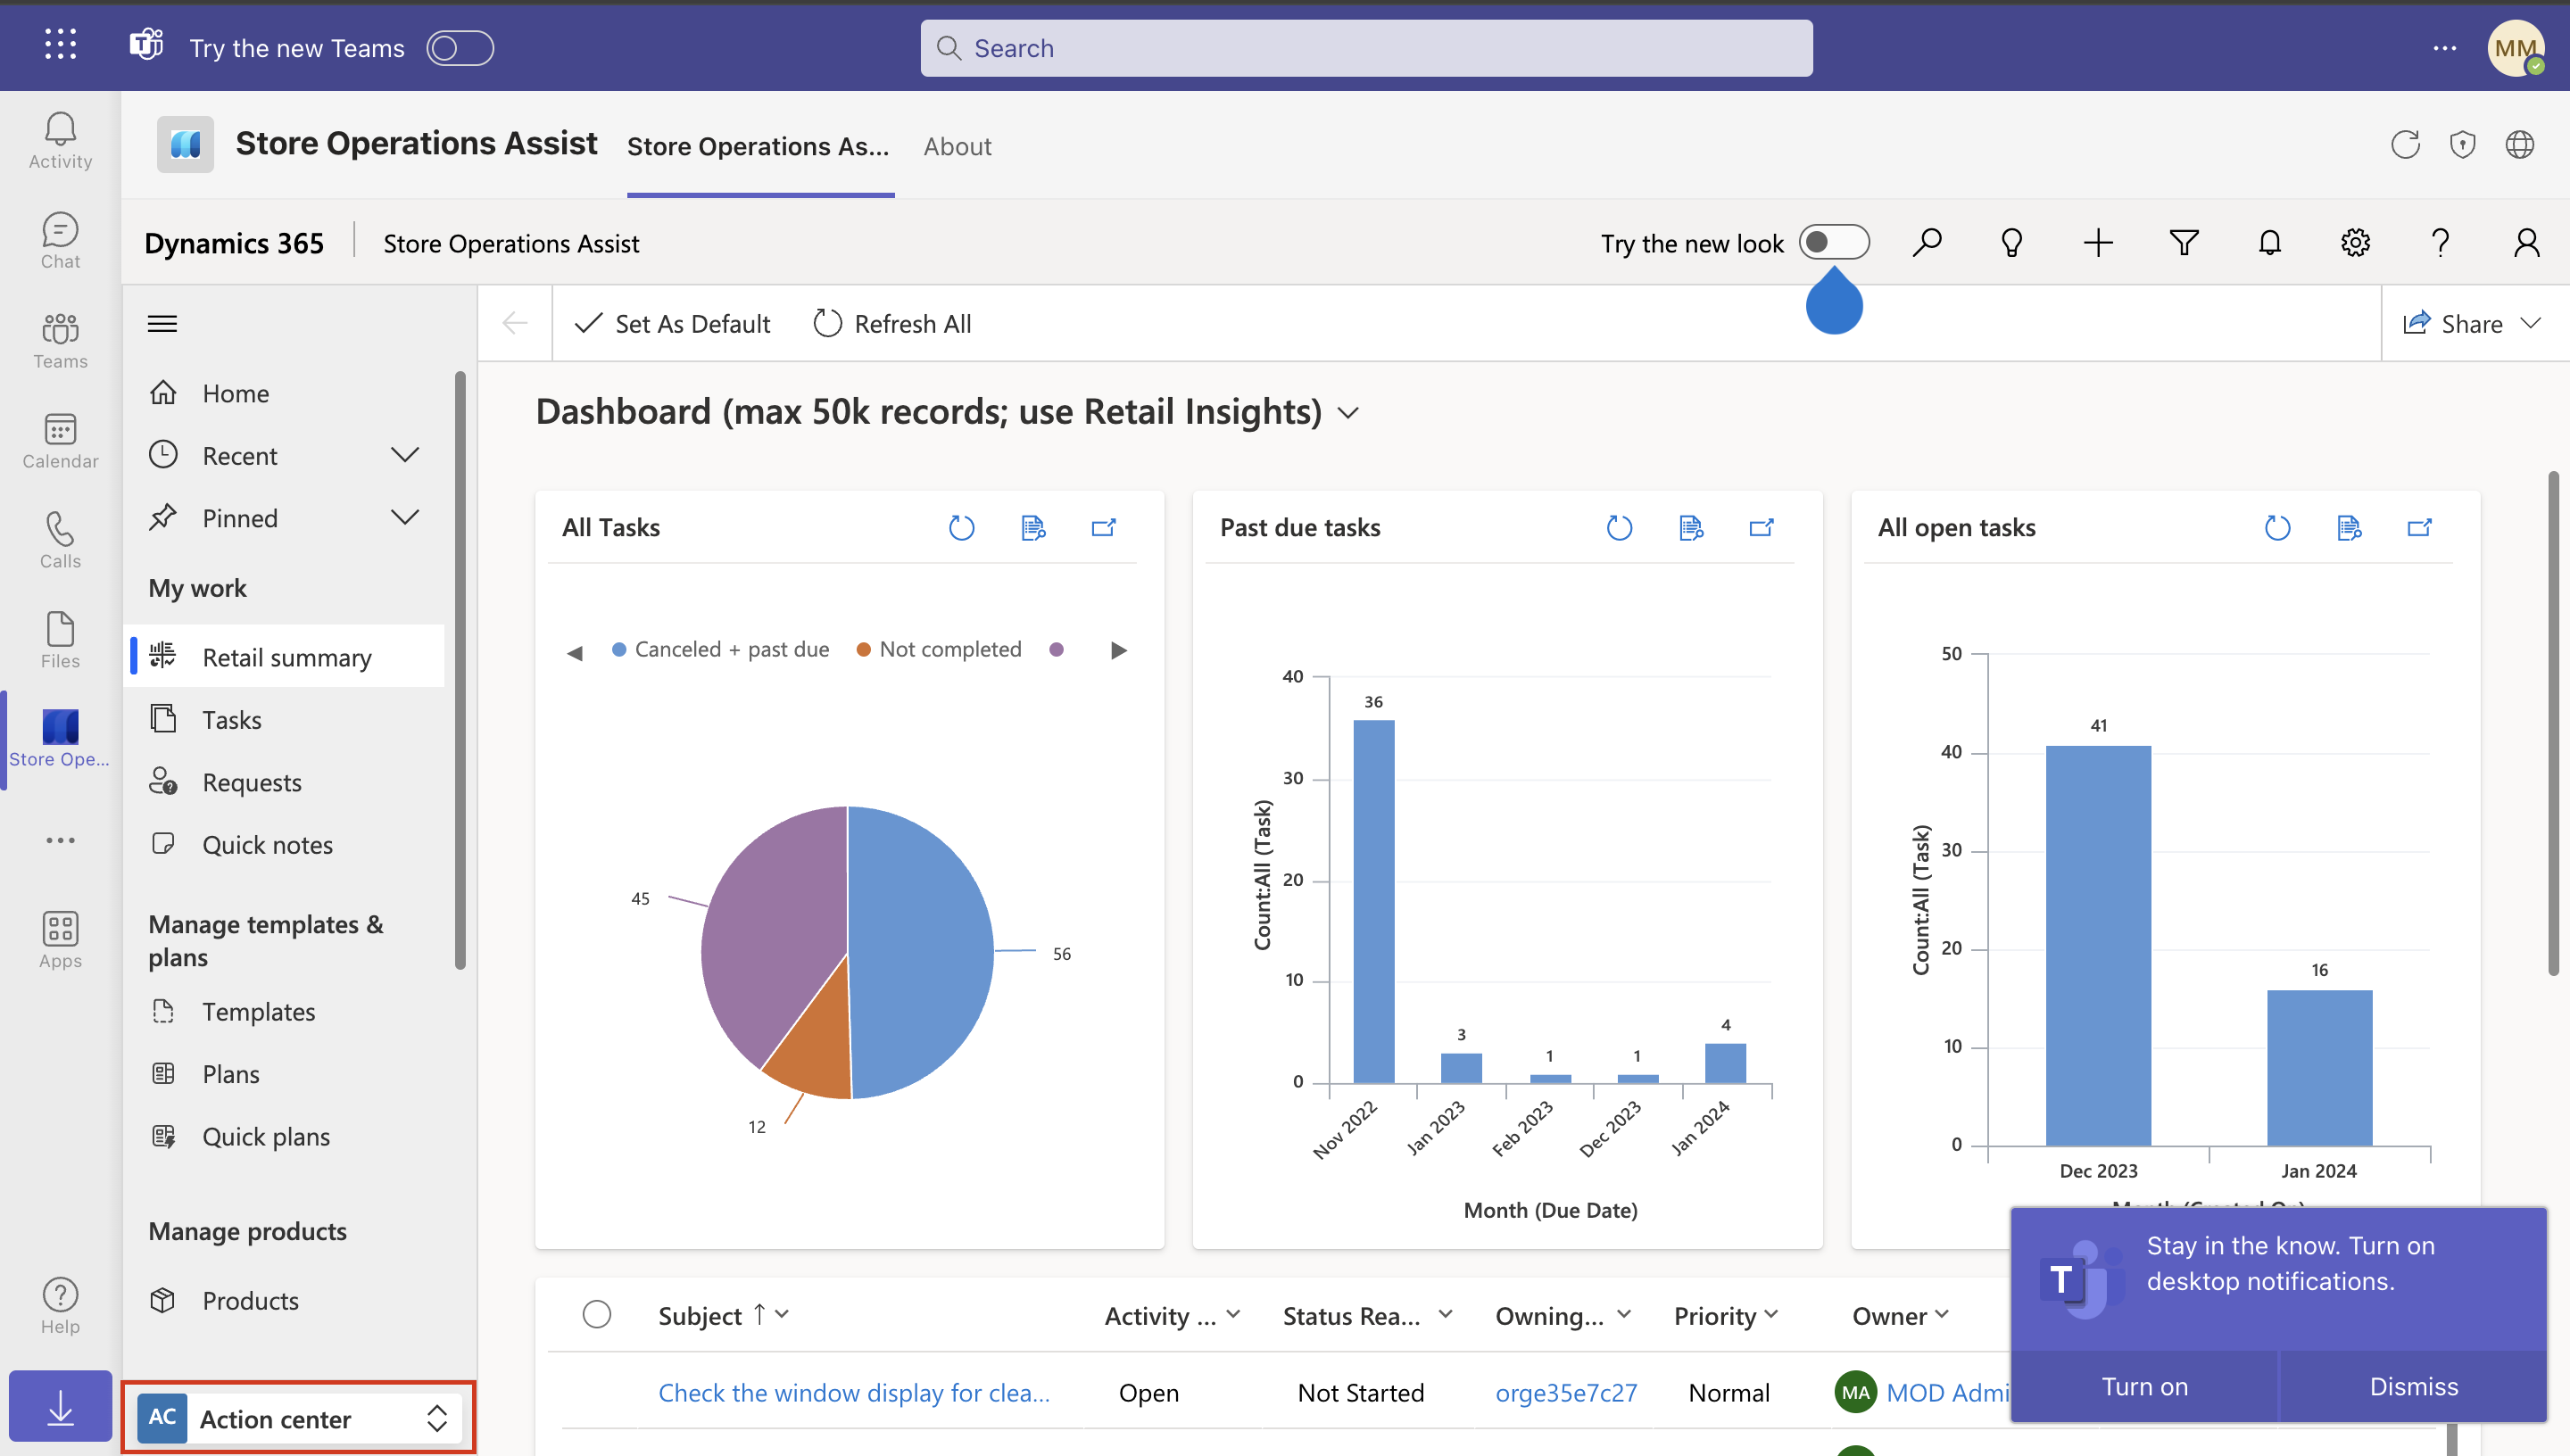Toggle Try the new look switch
Viewport: 2570px width, 1456px height.
coord(1834,243)
